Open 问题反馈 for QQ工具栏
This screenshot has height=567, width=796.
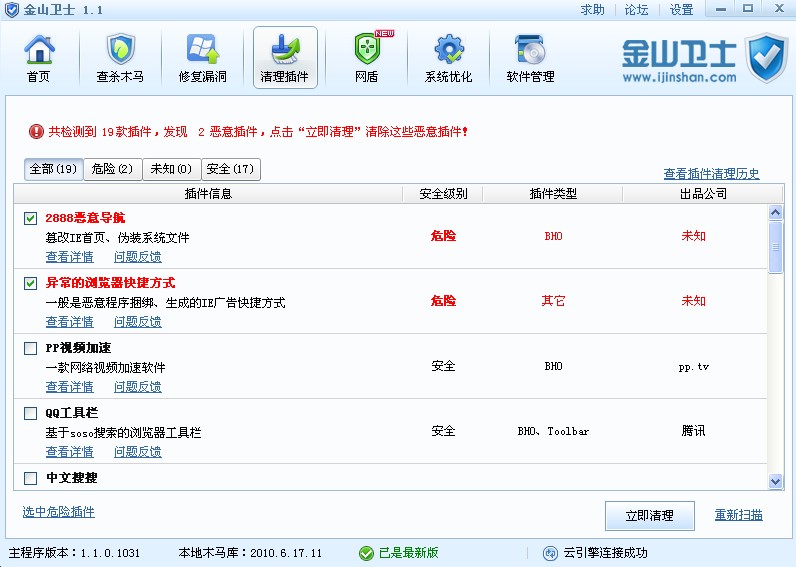(138, 452)
